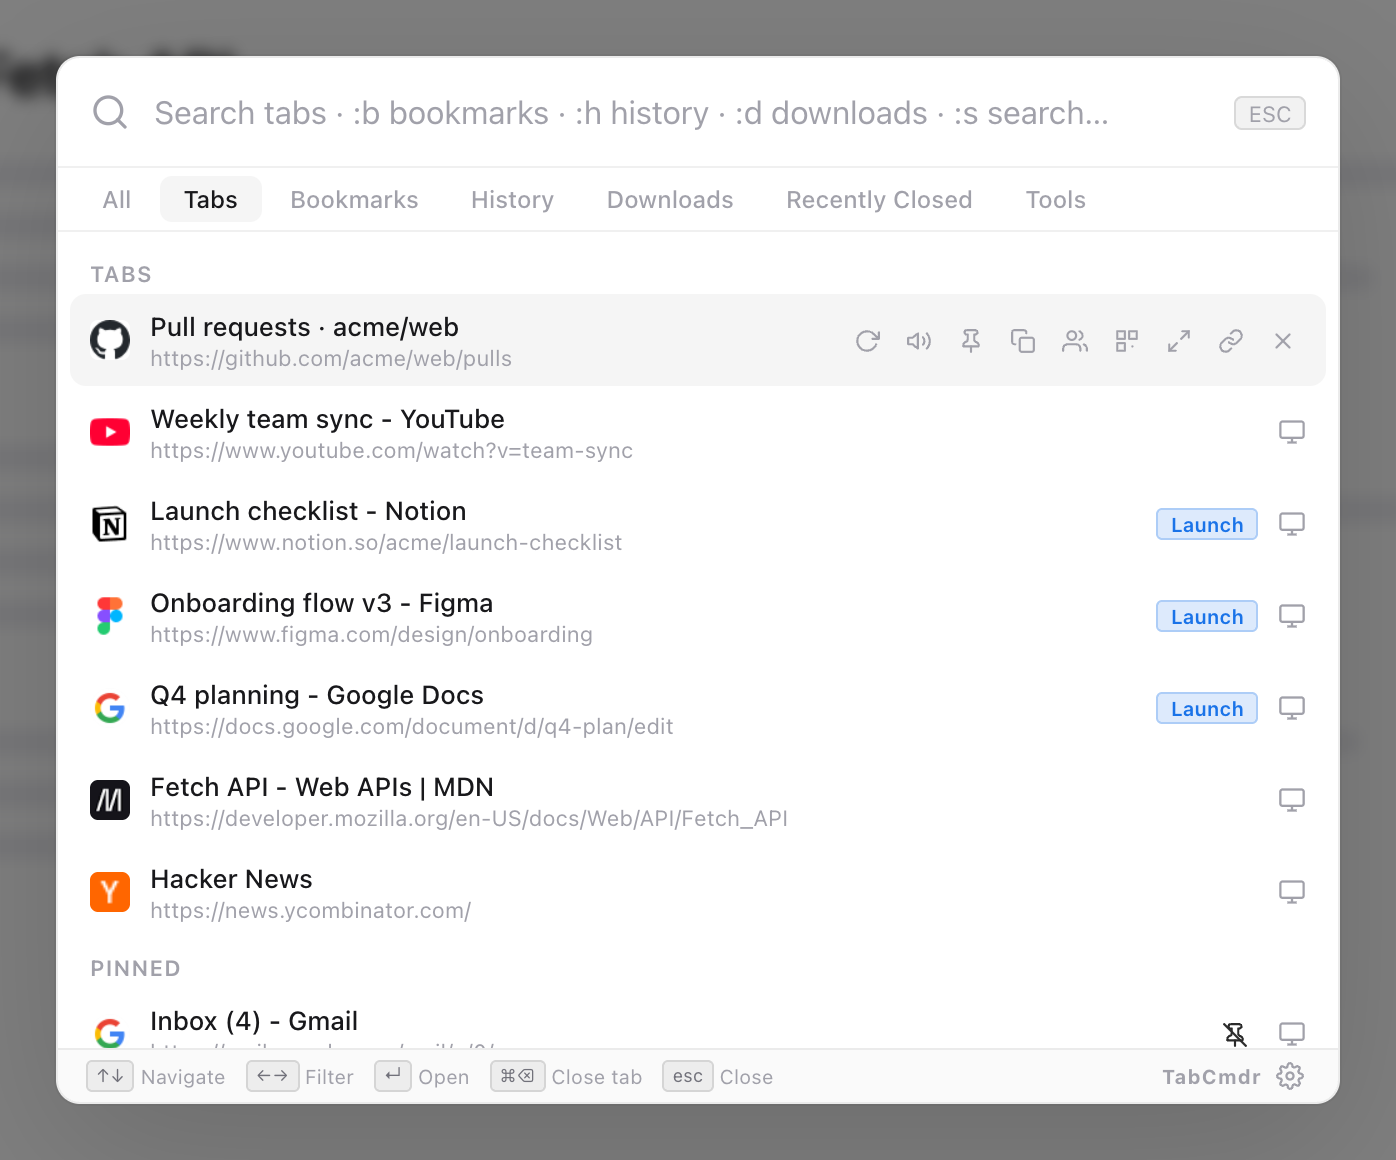Click the grid squares icon in the Pull requests row
Viewport: 1396px width, 1160px height.
(1127, 341)
